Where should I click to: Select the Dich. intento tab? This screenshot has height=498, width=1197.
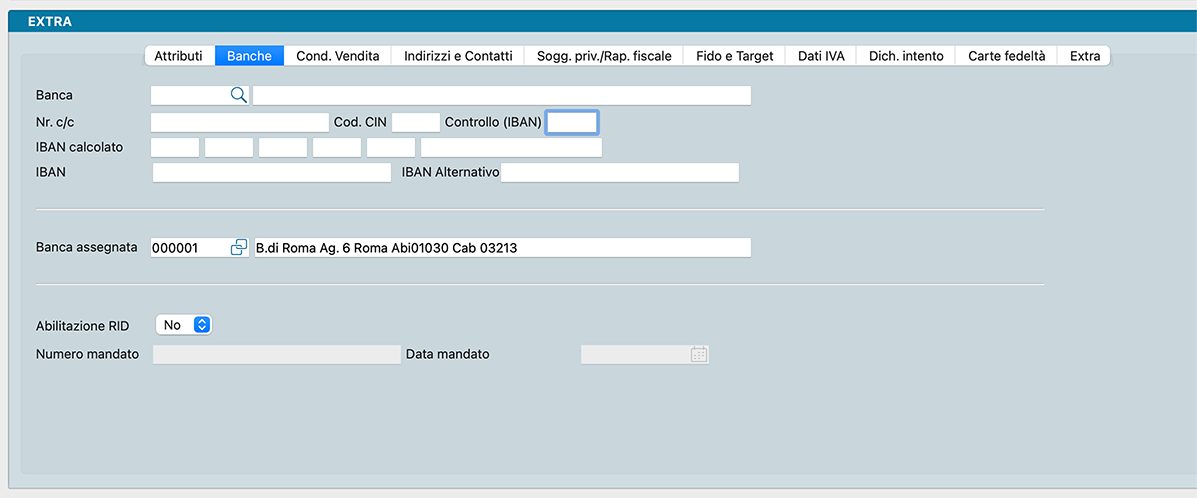(x=906, y=56)
